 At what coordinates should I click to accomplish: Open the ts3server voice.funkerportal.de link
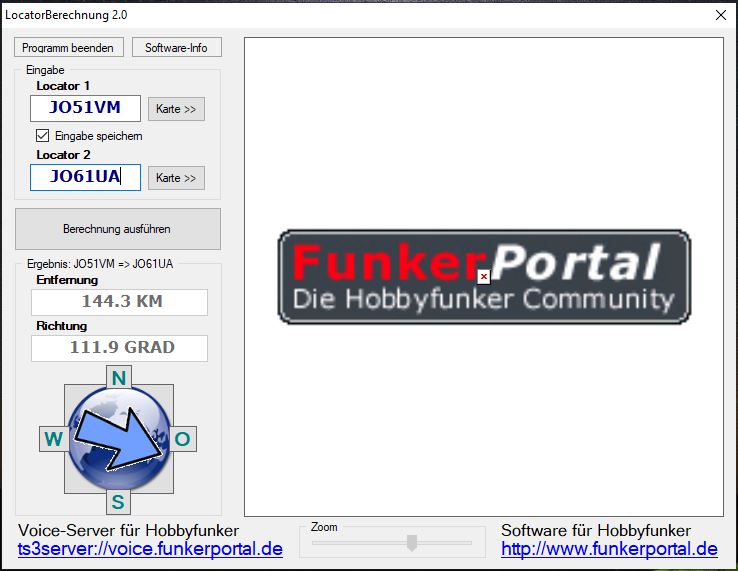tap(150, 549)
